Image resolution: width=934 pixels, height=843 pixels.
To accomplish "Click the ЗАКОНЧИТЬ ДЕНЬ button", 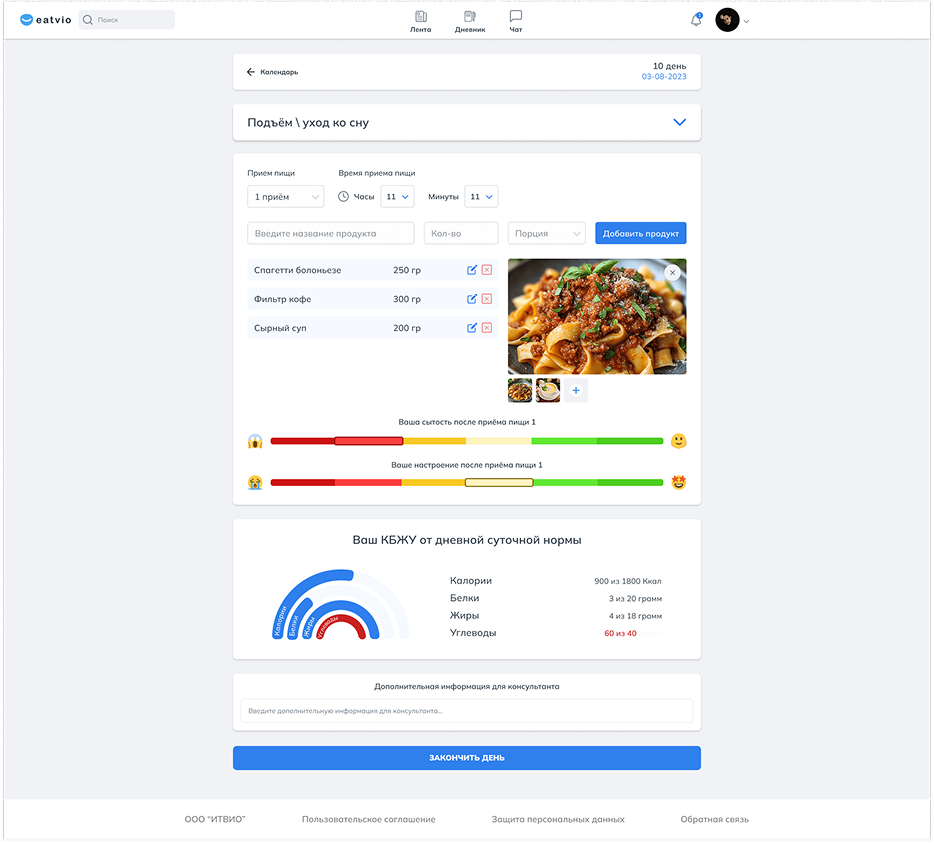I will (x=466, y=758).
